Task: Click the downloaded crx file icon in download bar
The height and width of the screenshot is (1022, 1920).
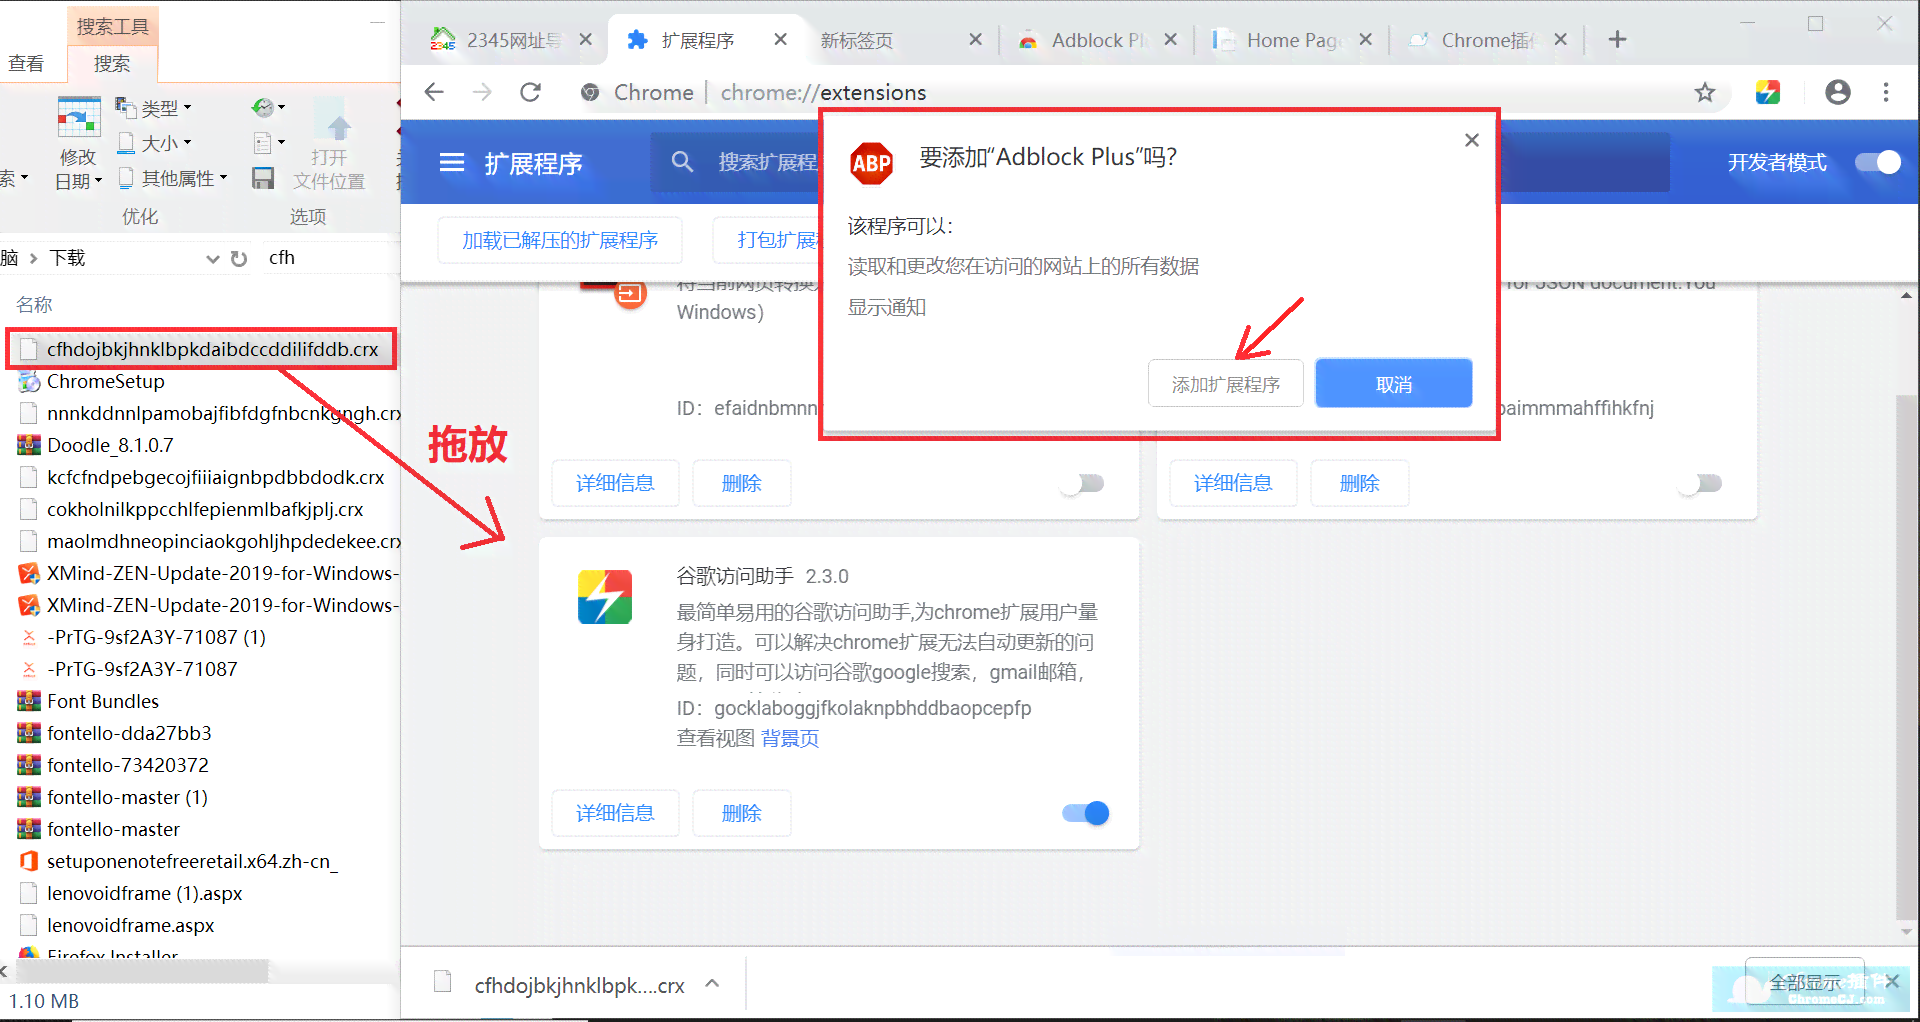Action: [x=443, y=982]
